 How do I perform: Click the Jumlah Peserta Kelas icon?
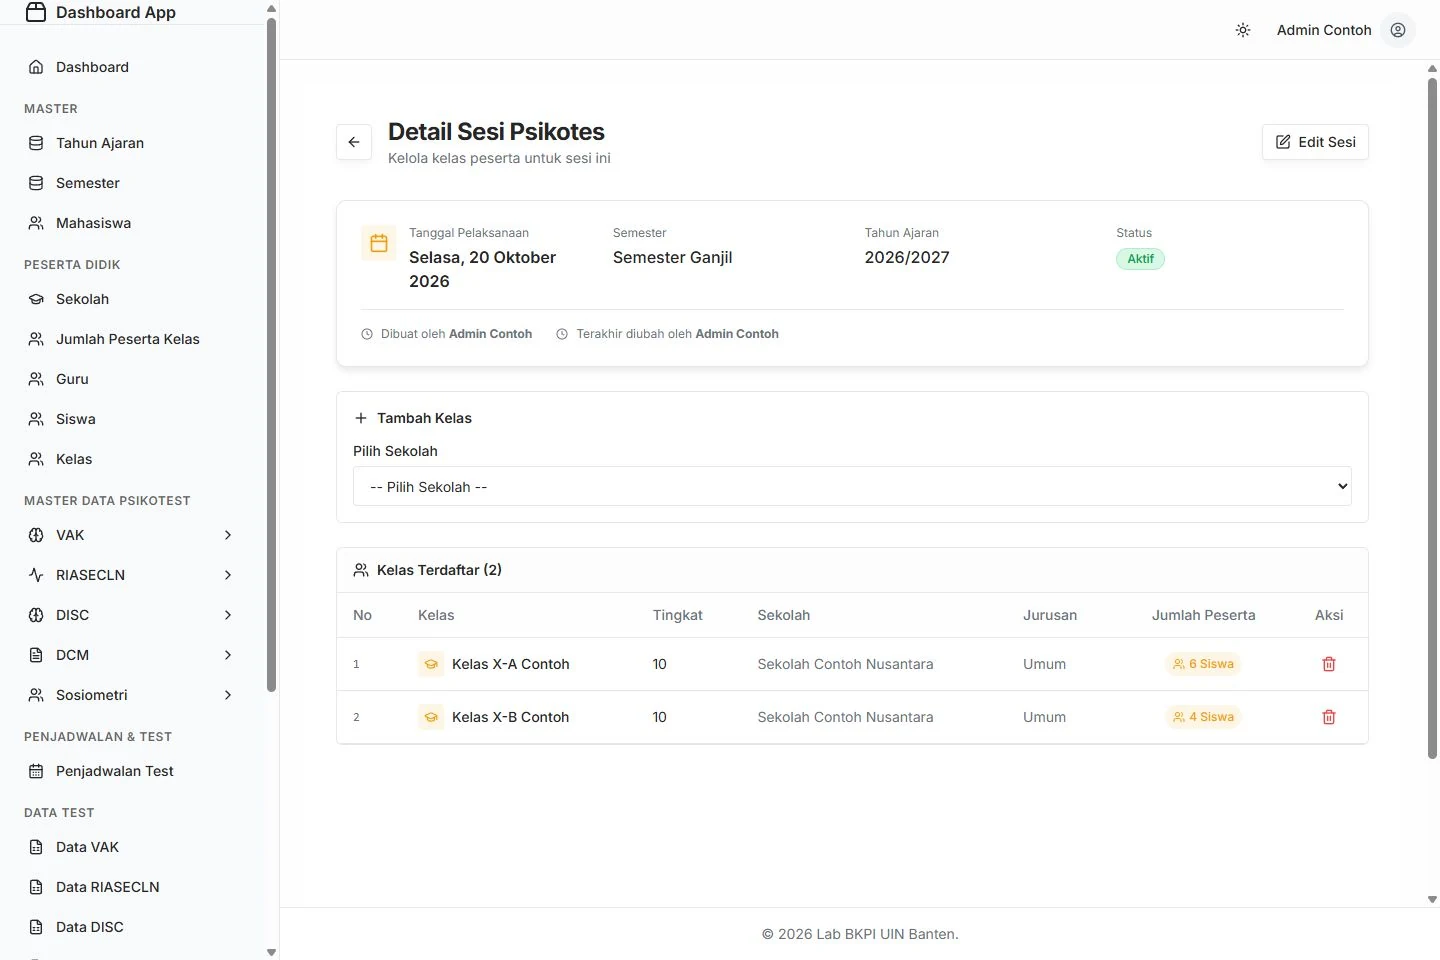coord(36,339)
